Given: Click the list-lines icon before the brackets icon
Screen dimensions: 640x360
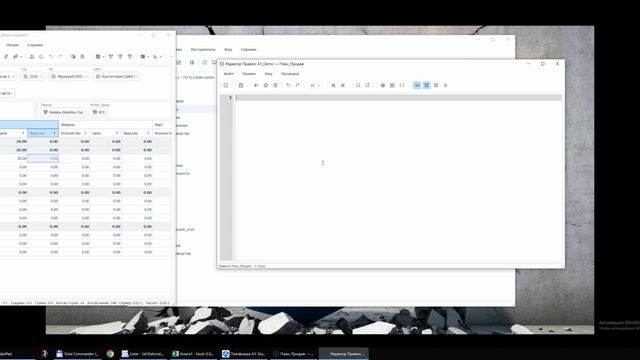Looking at the screenshot, I should click(392, 85).
